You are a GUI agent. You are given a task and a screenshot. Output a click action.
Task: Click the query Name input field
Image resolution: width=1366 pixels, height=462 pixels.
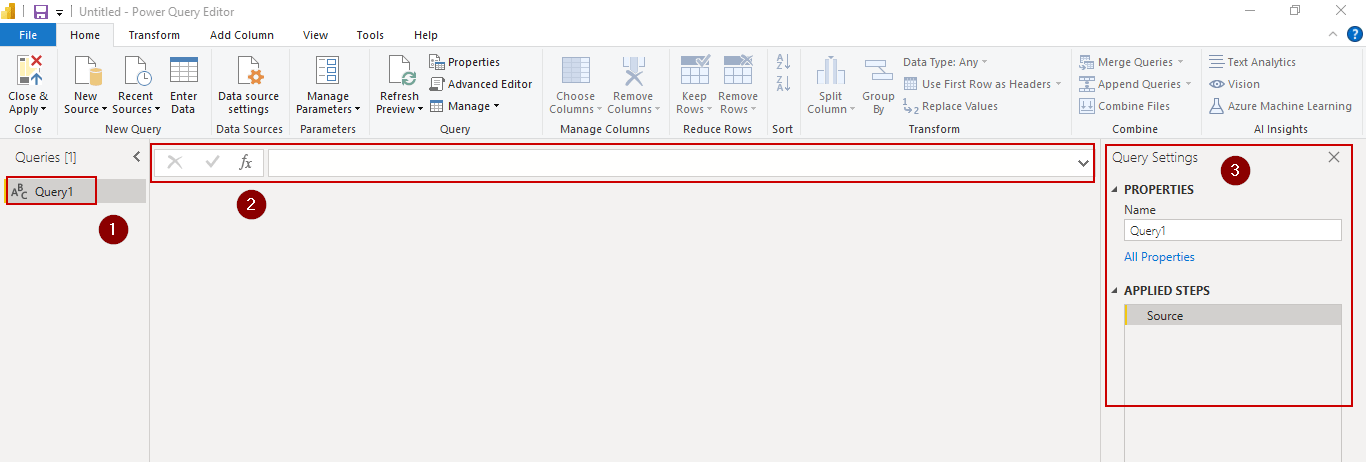point(1233,230)
